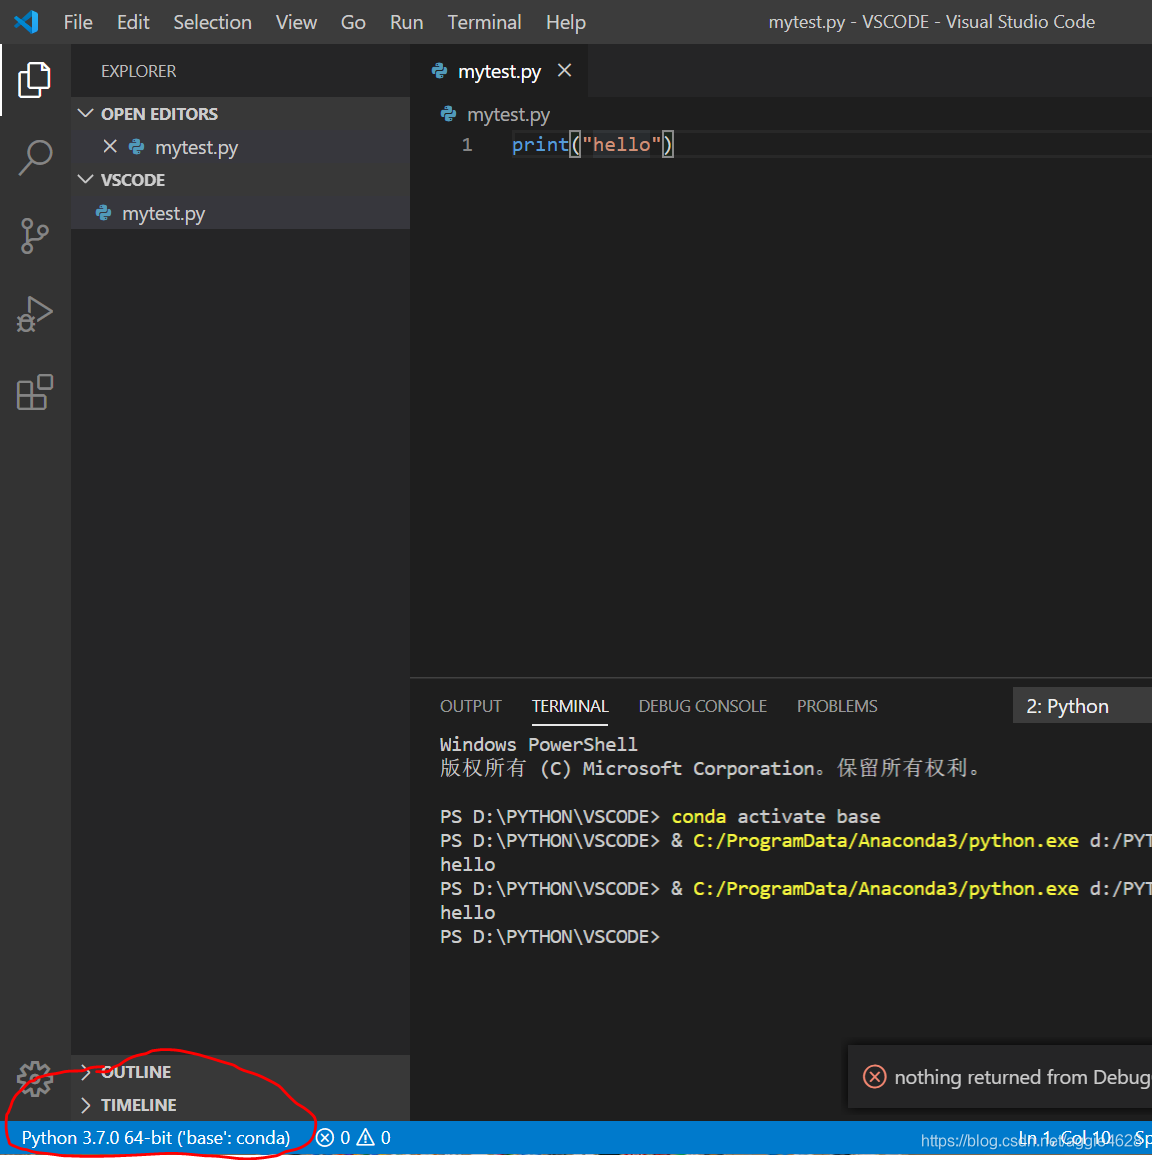Click mytest.py breadcrumb above the editor
1152x1160 pixels.
coord(508,115)
